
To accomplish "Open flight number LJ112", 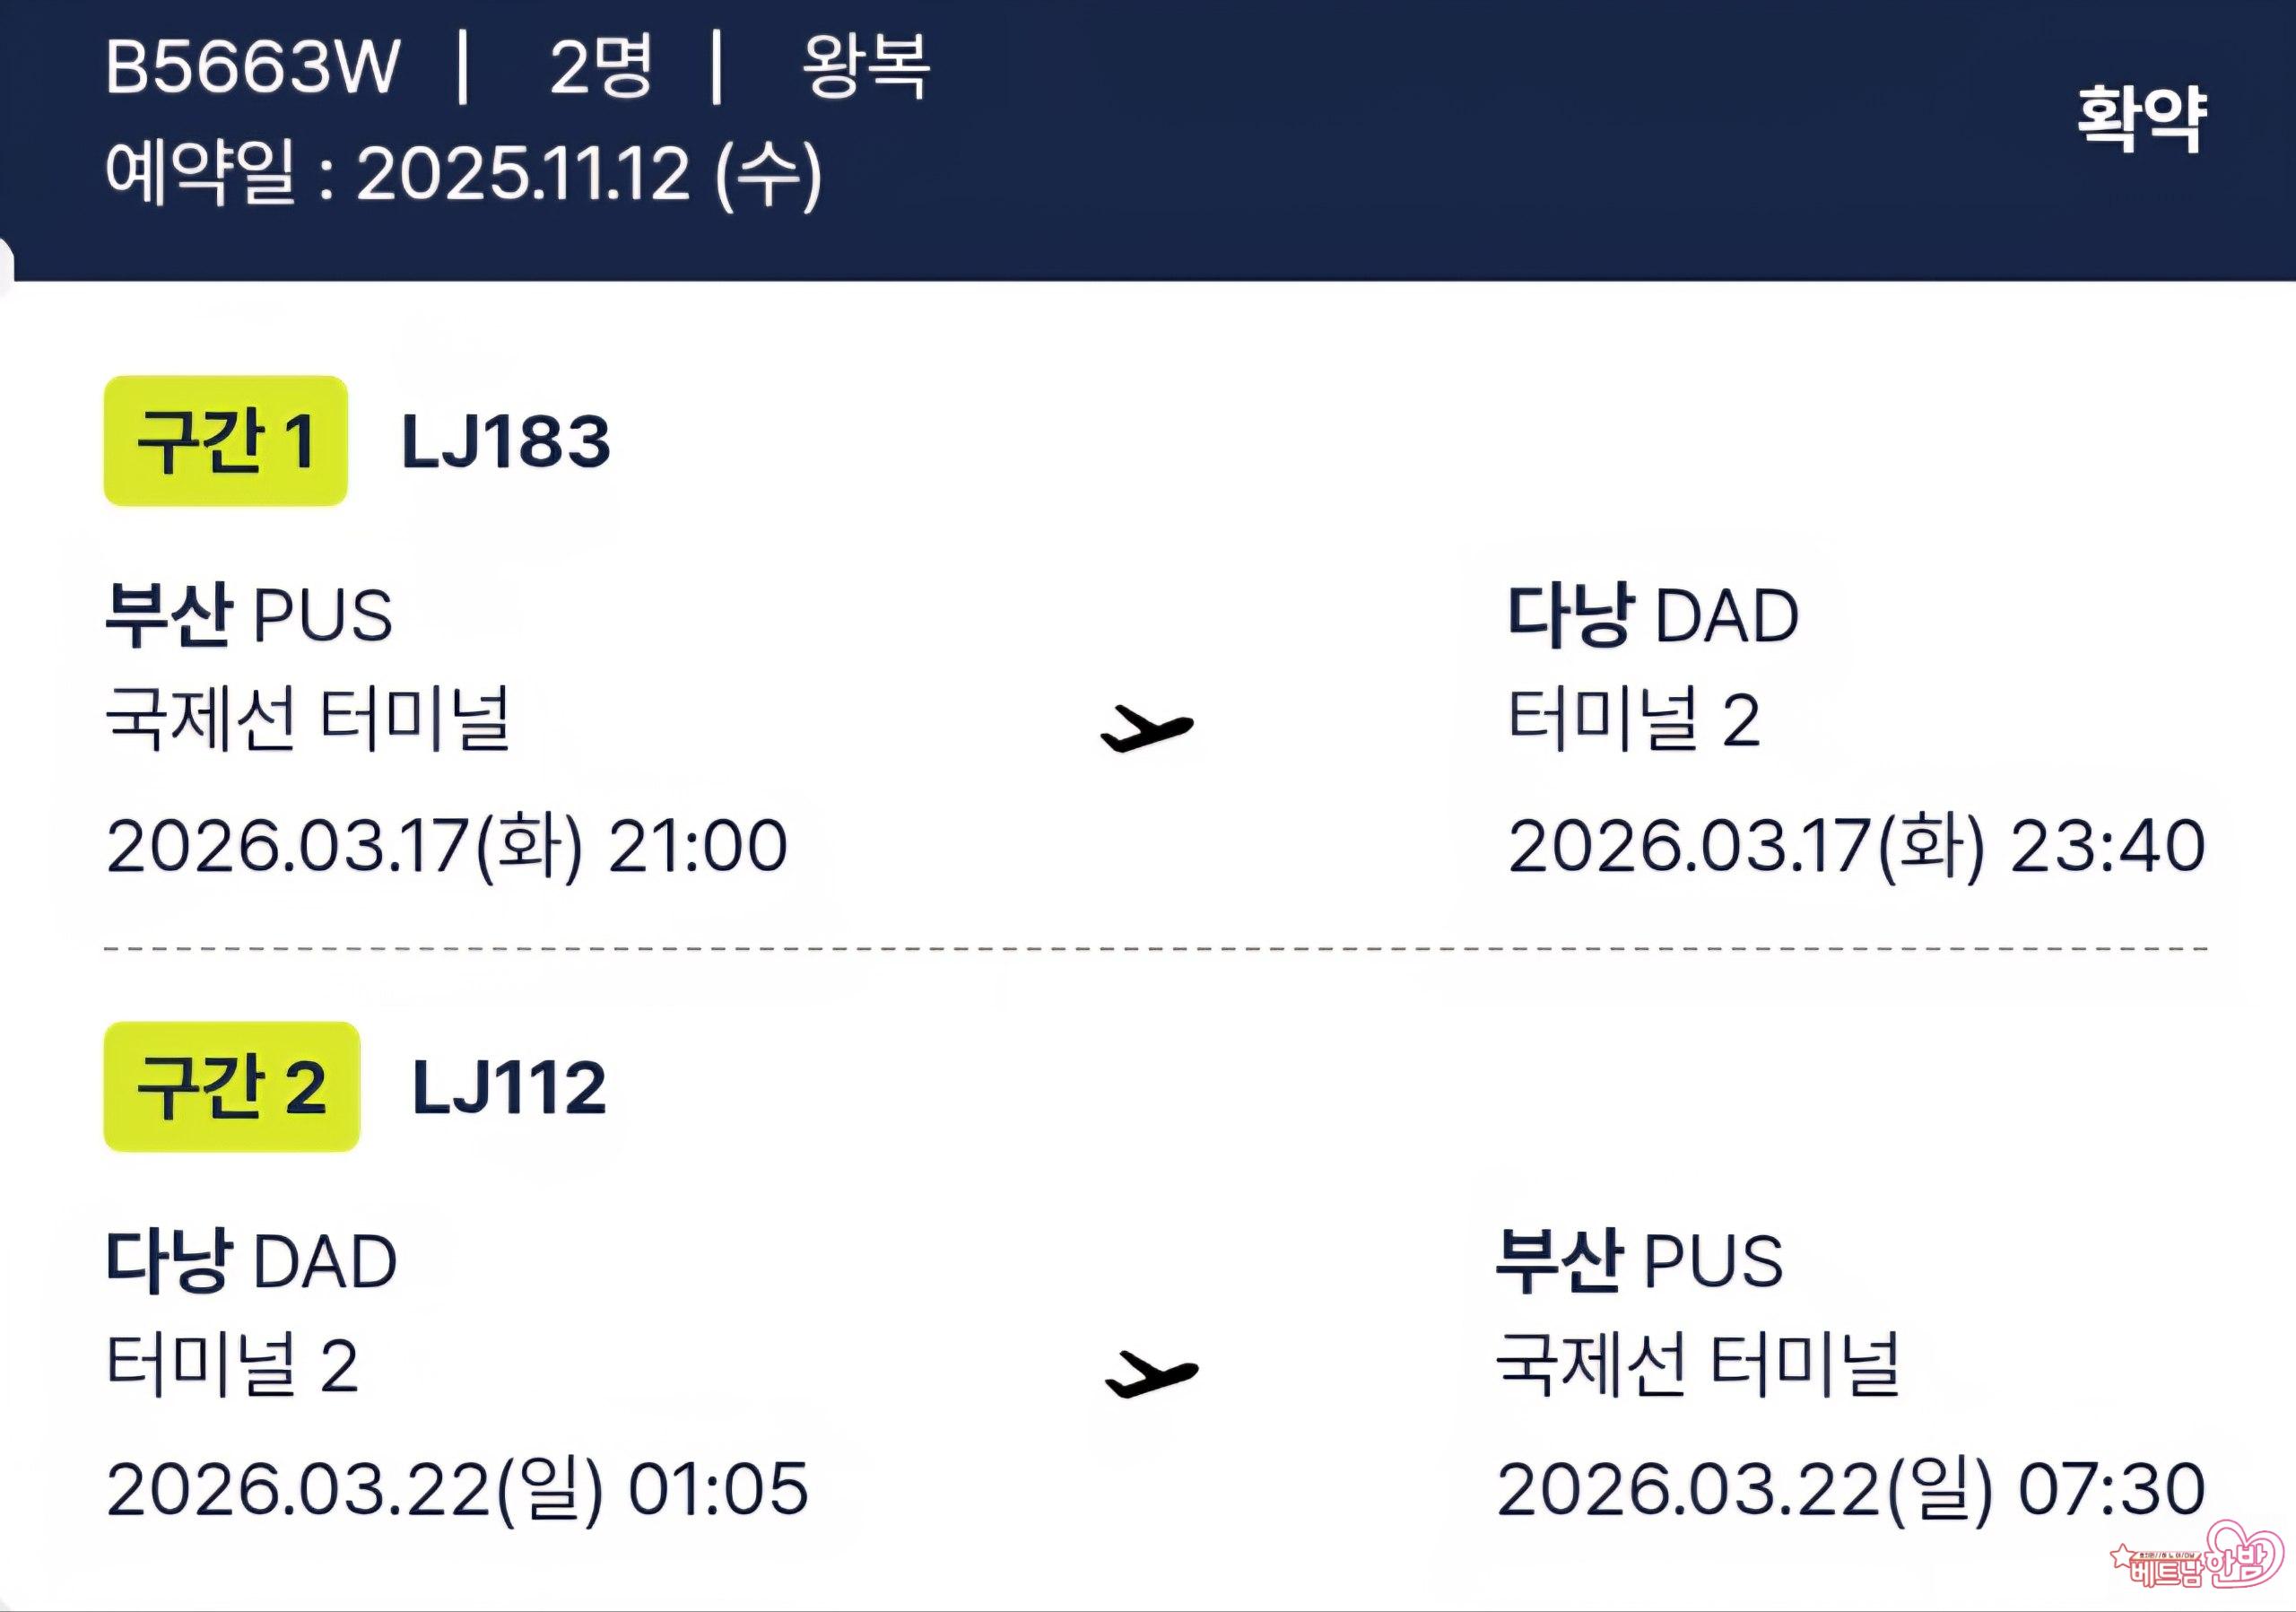I will coord(509,1088).
